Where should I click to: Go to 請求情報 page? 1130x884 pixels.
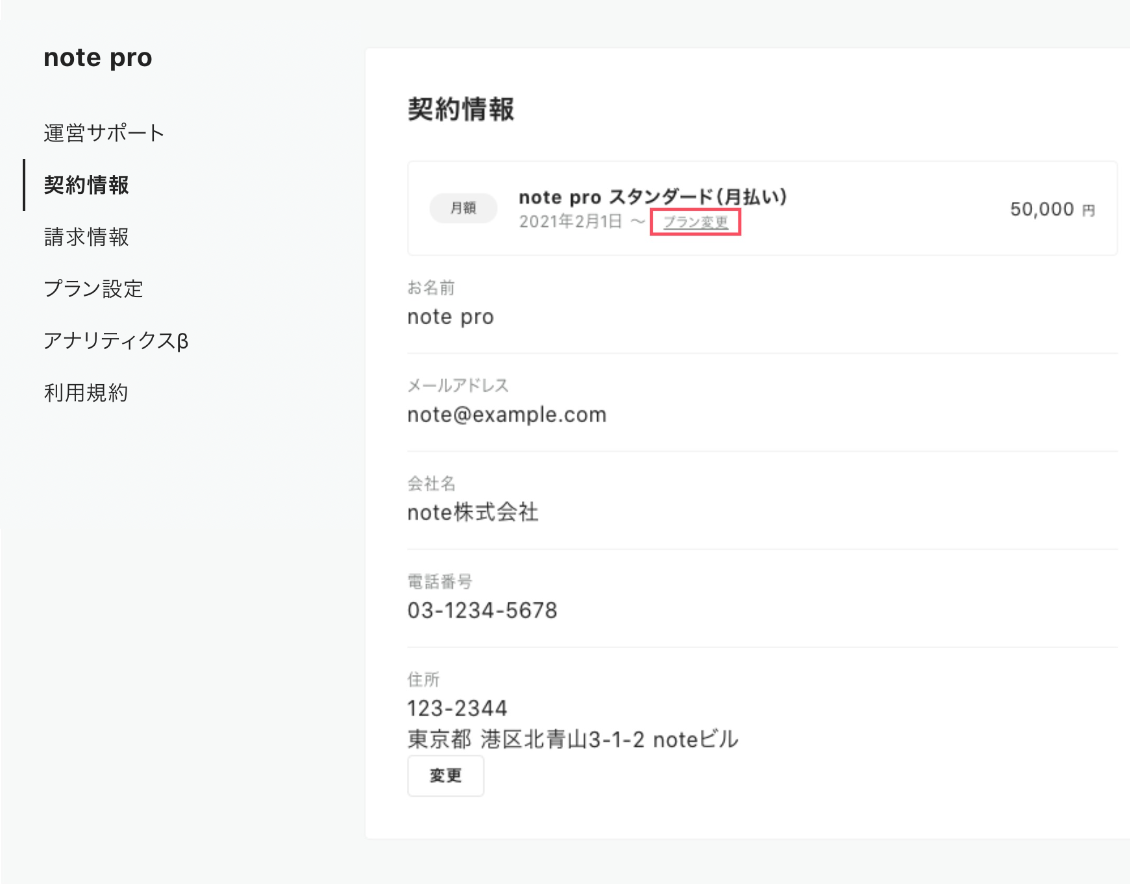coord(86,237)
